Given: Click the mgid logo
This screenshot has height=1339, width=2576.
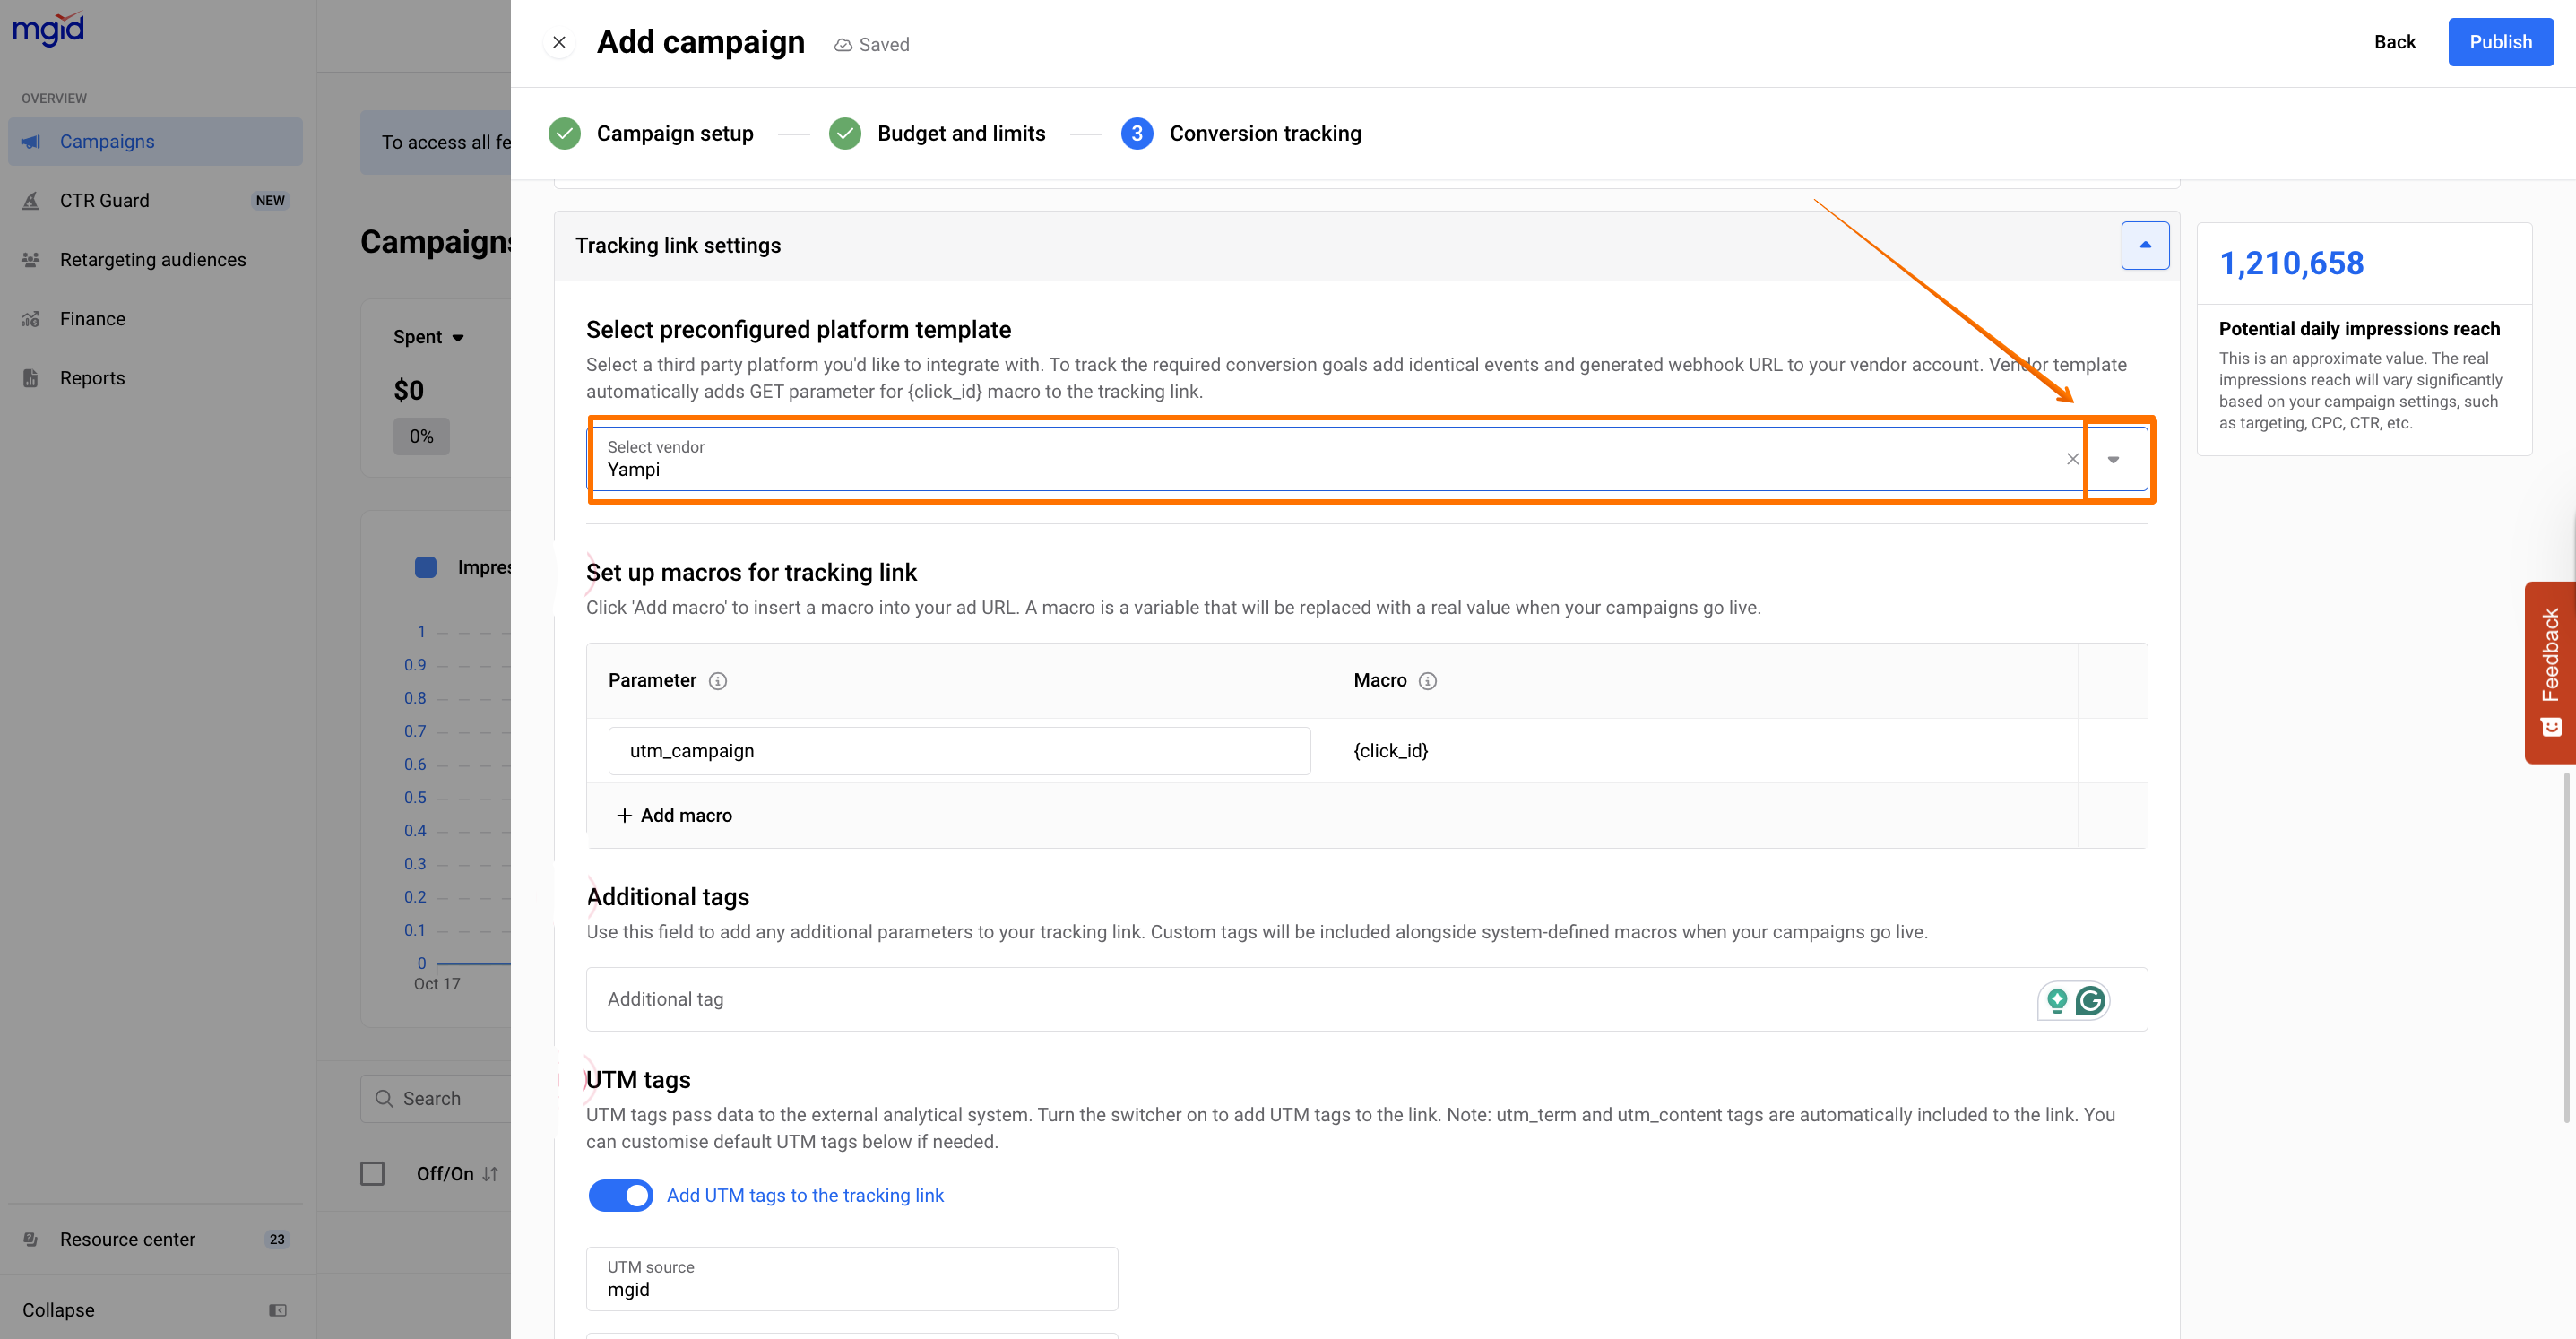Looking at the screenshot, I should coord(48,28).
